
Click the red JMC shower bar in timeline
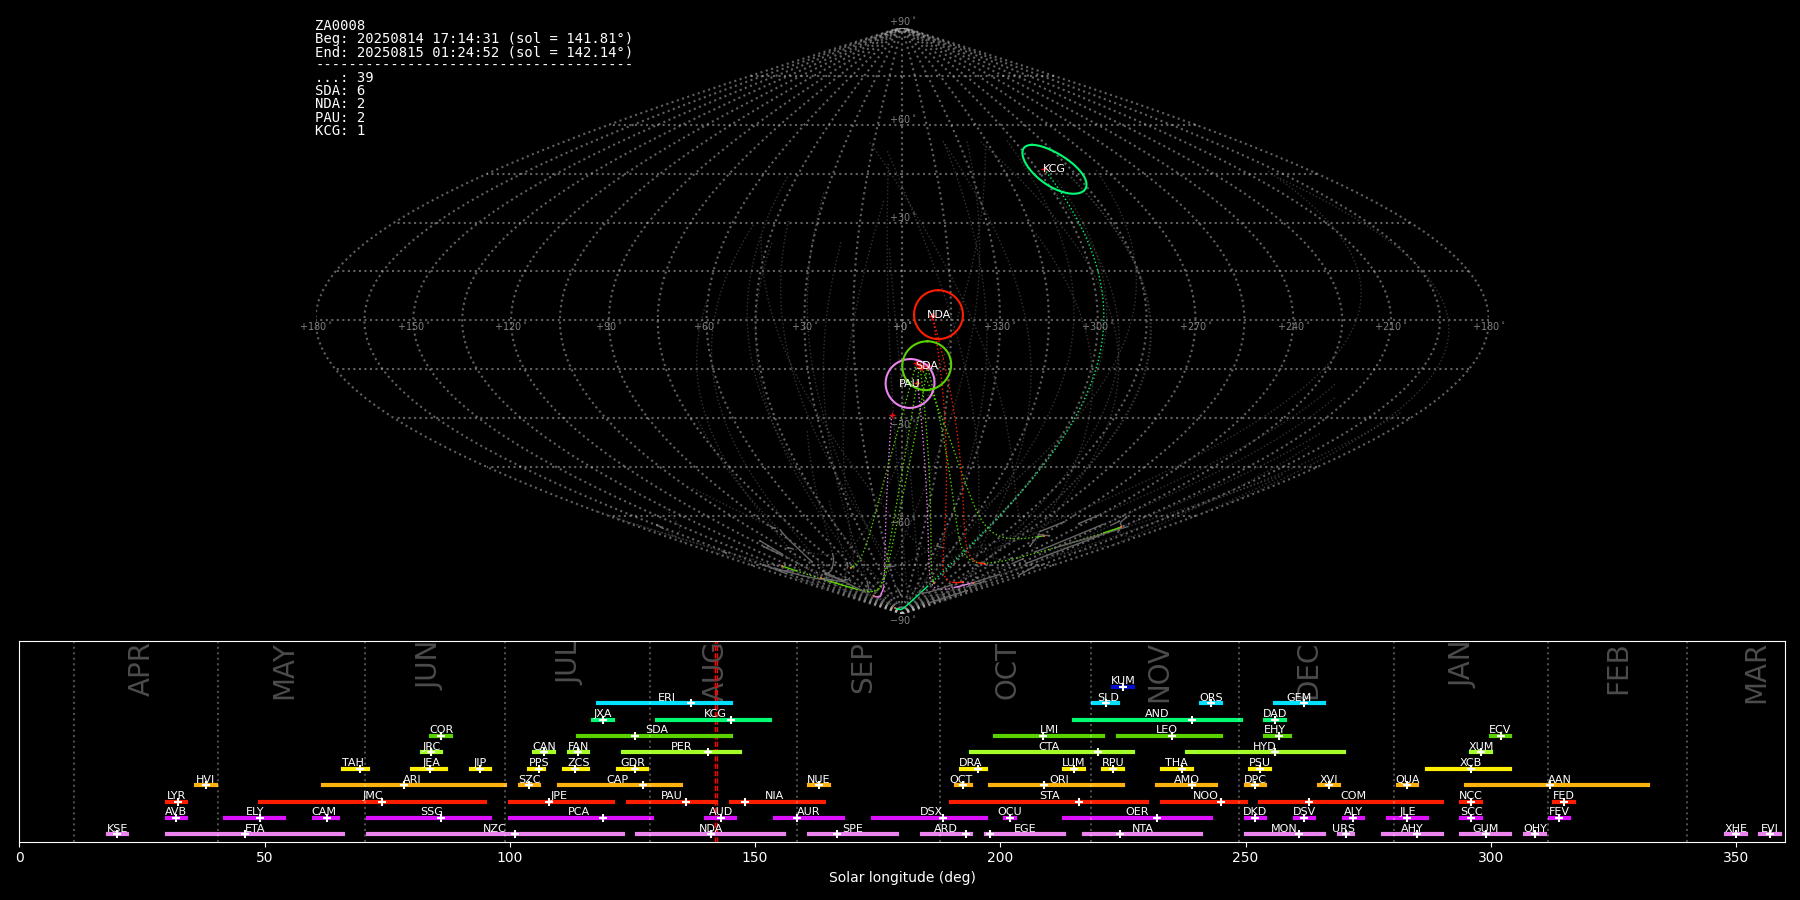373,802
